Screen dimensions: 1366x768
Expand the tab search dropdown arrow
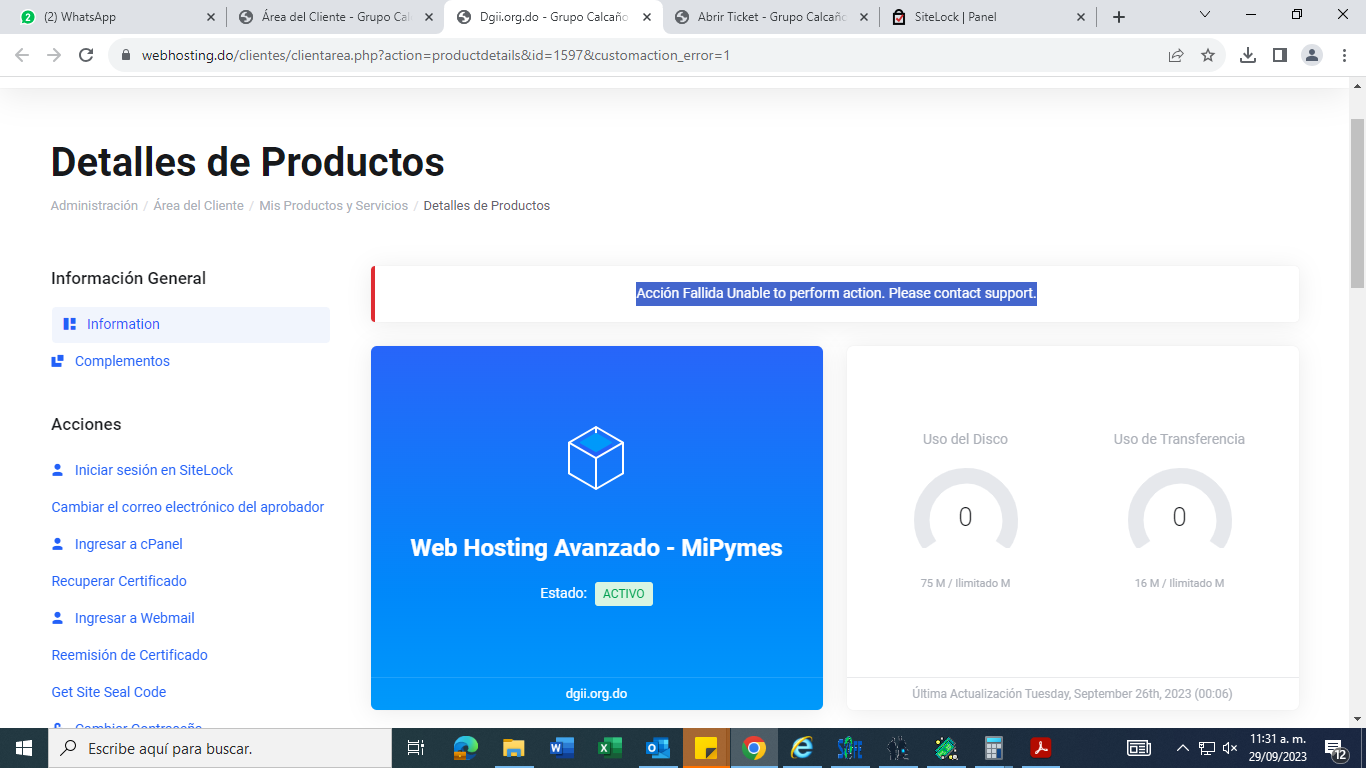point(1204,15)
